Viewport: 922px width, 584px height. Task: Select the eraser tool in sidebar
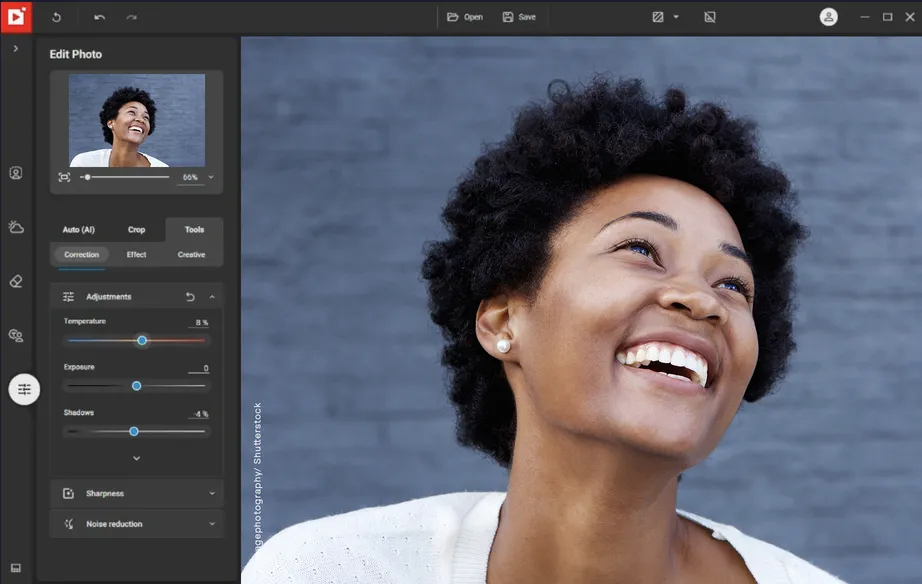pos(16,281)
